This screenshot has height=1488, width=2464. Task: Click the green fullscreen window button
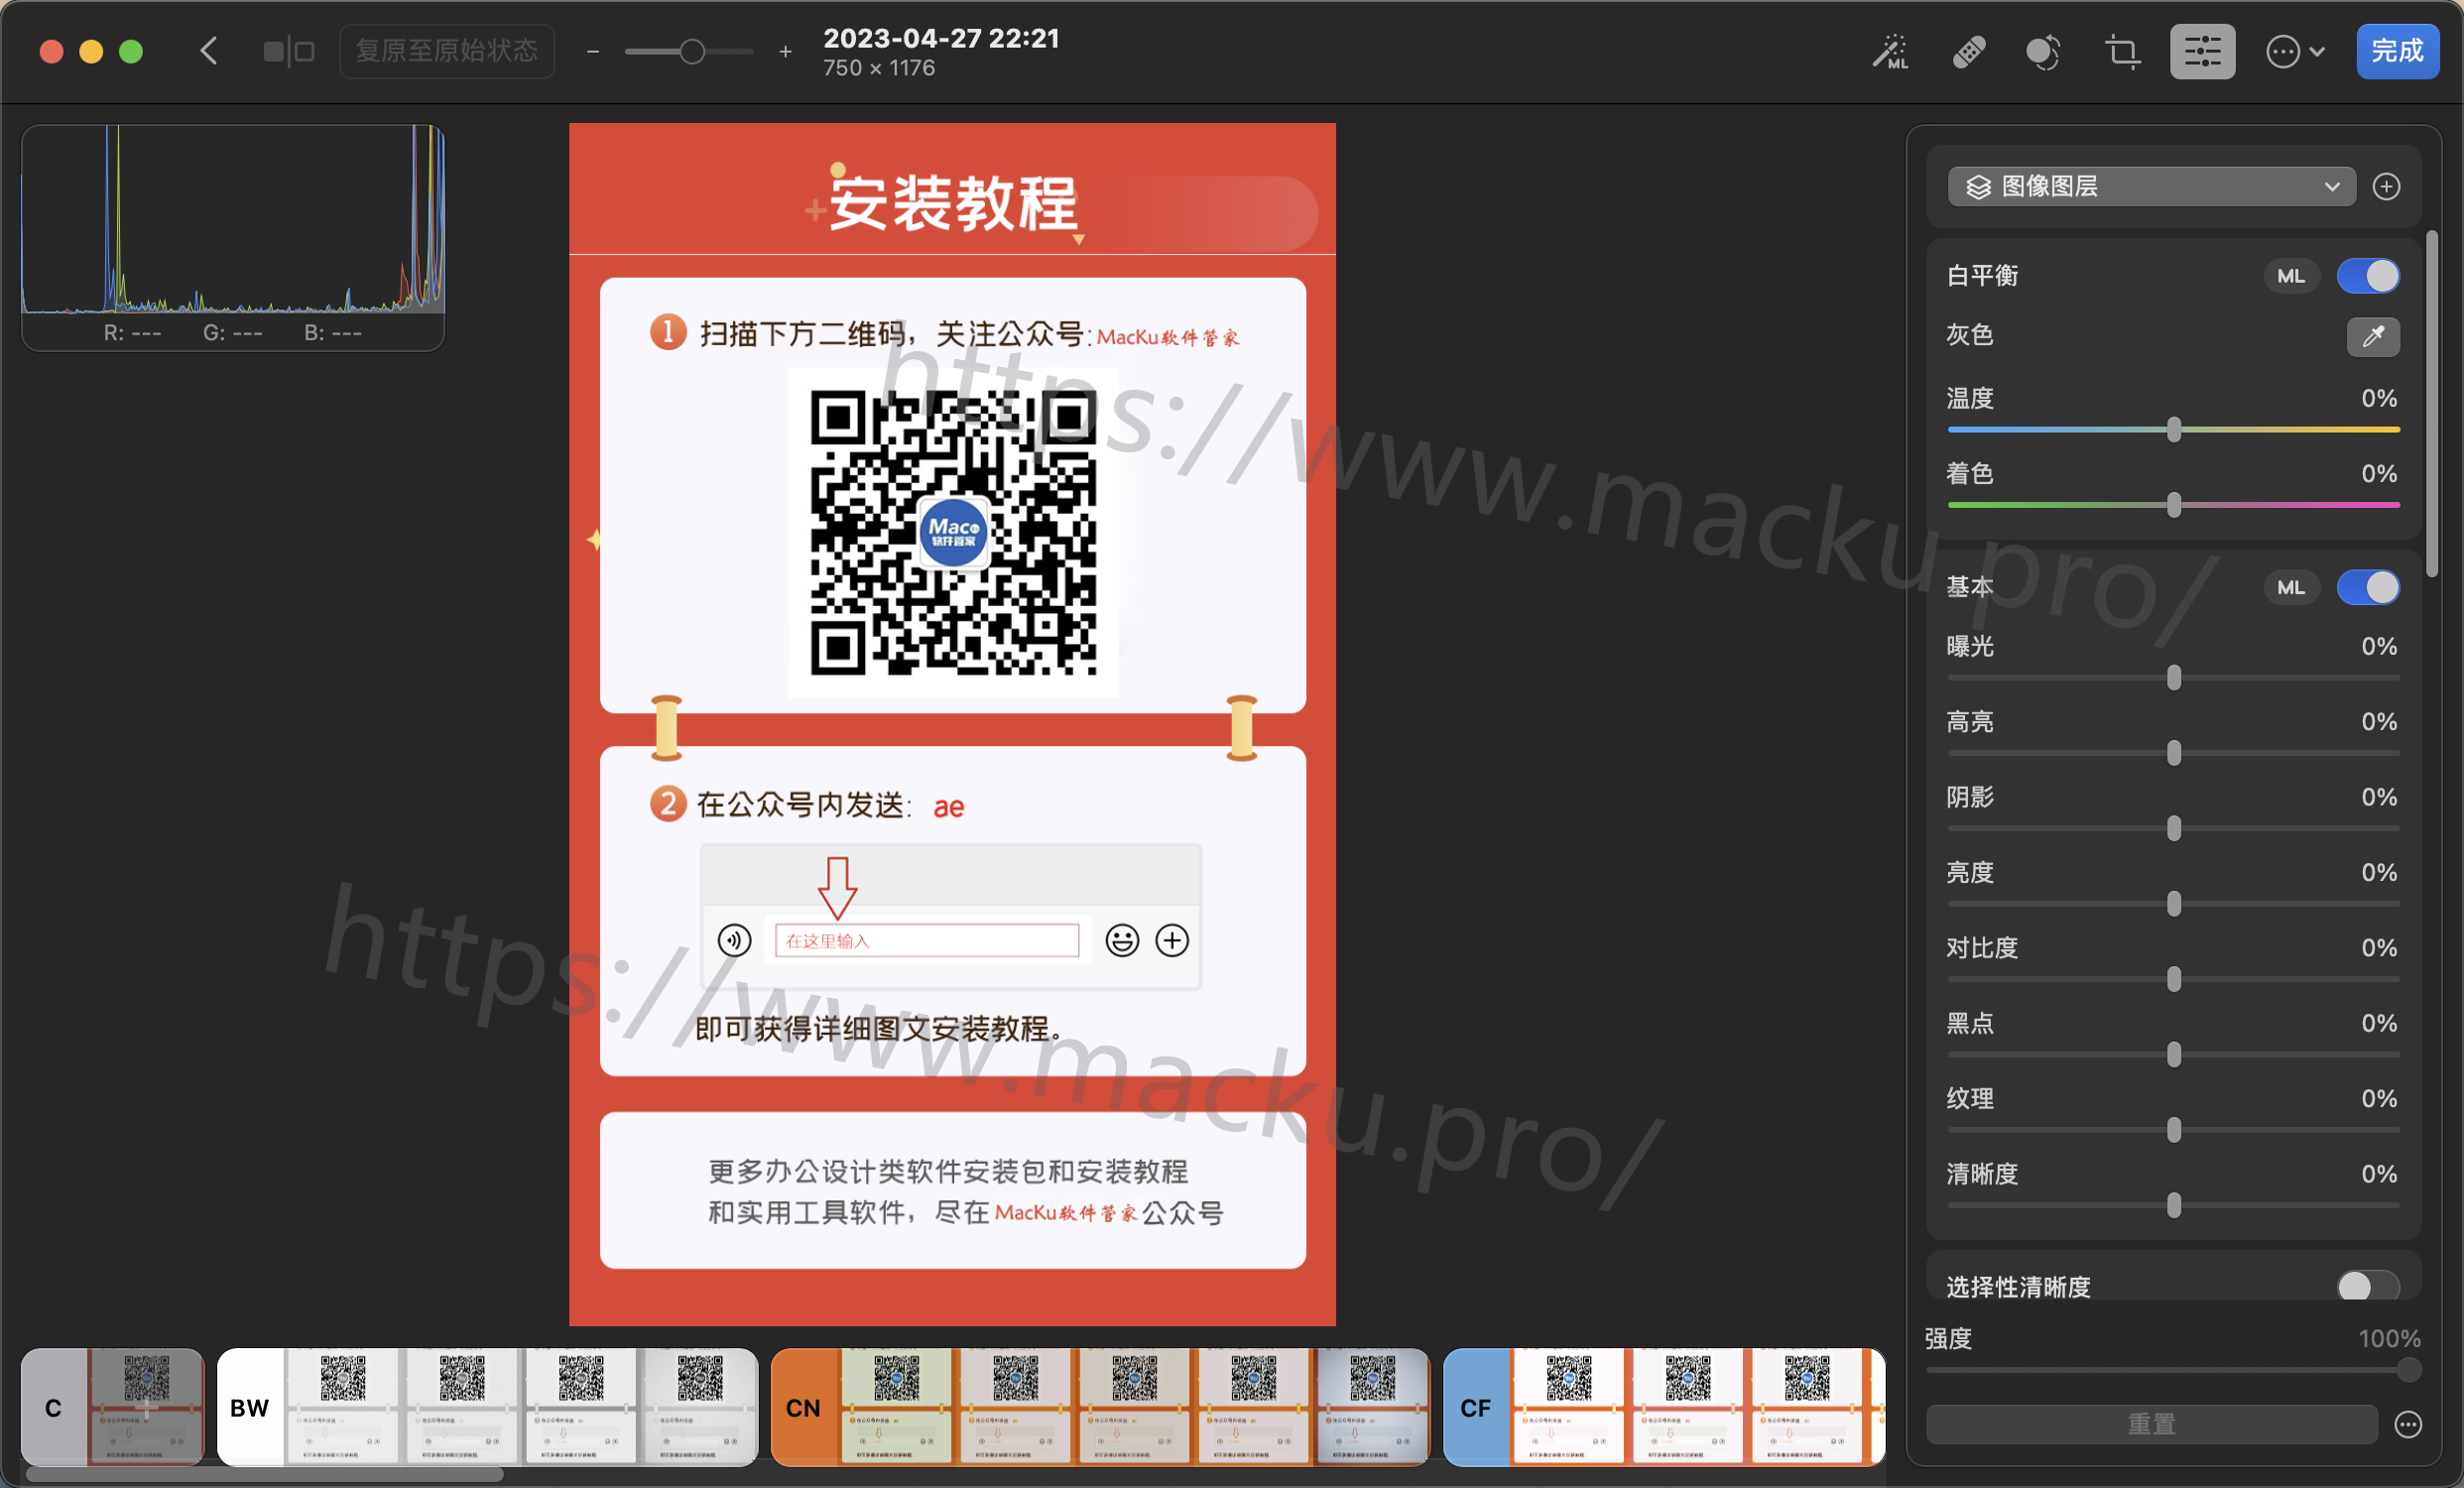click(x=131, y=51)
